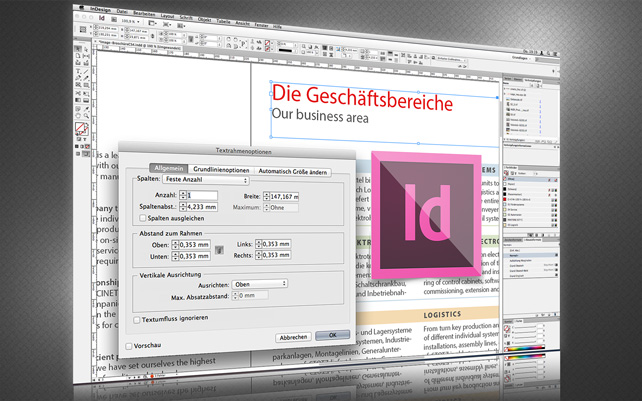Select the Eyedropper tool
Image resolution: width=642 pixels, height=401 pixels.
click(86, 109)
